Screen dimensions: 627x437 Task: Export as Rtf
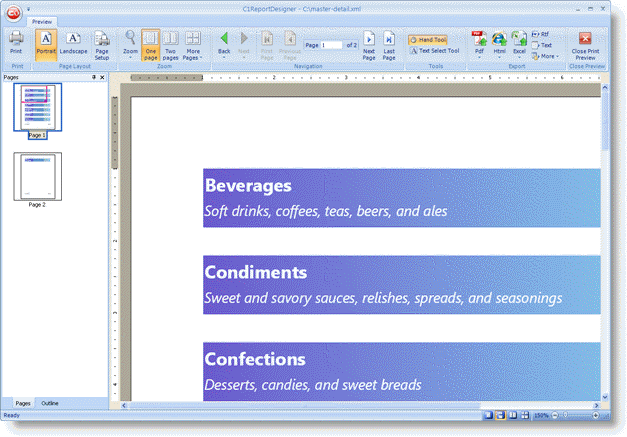(541, 34)
